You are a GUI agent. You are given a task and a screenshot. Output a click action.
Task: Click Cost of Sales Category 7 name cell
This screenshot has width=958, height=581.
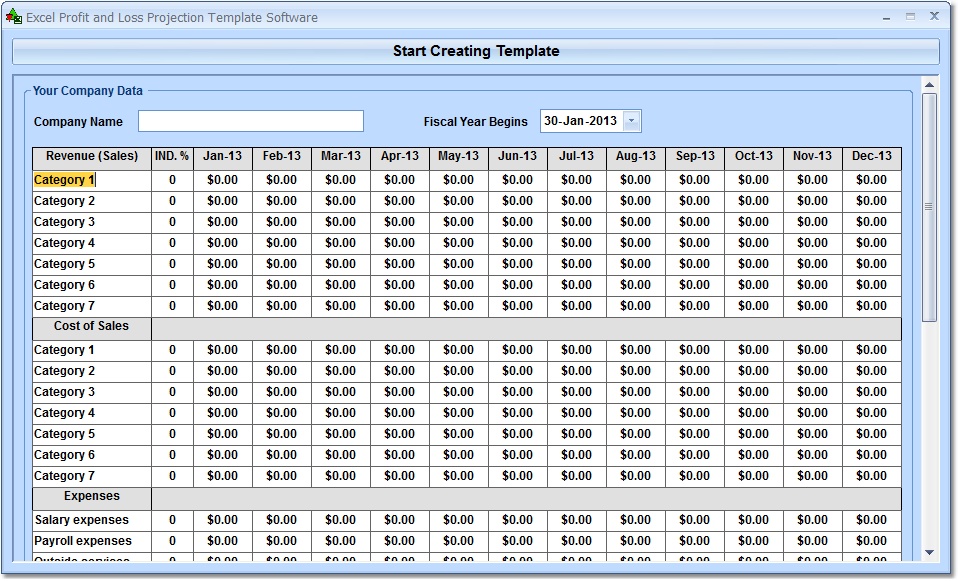pyautogui.click(x=92, y=476)
